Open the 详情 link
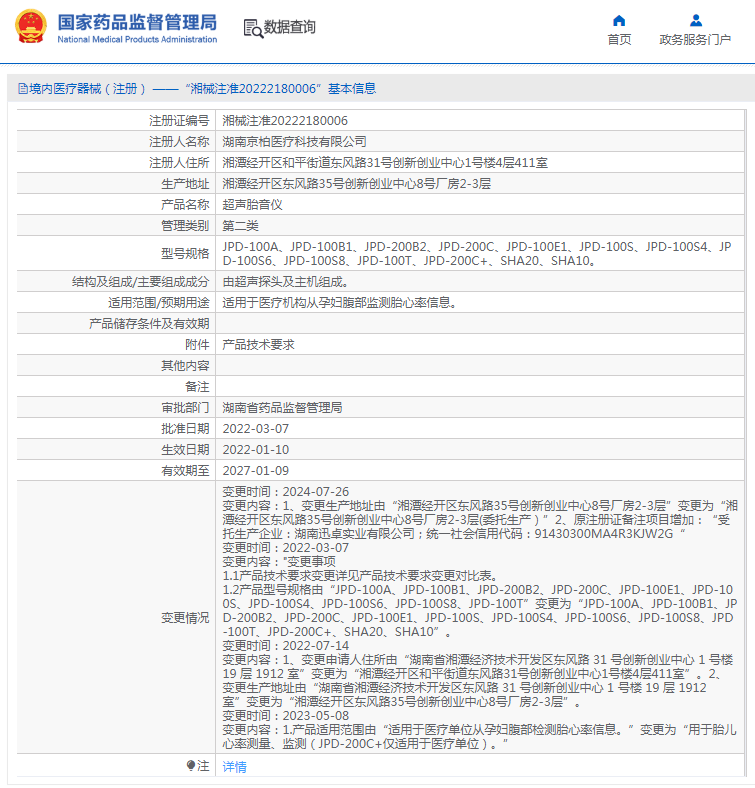This screenshot has height=788, width=755. (x=234, y=766)
